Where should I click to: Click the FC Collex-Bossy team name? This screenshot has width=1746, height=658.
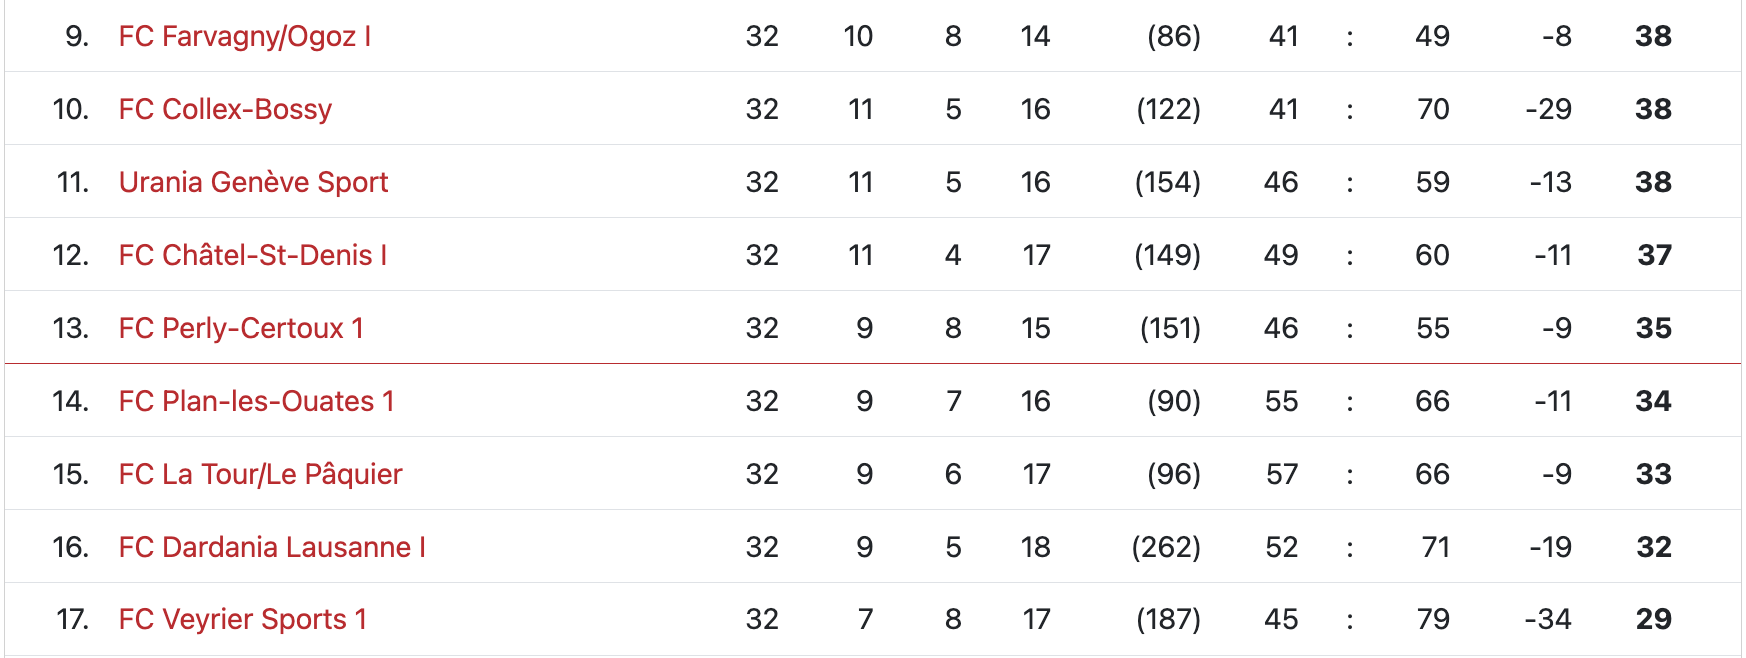coord(225,110)
